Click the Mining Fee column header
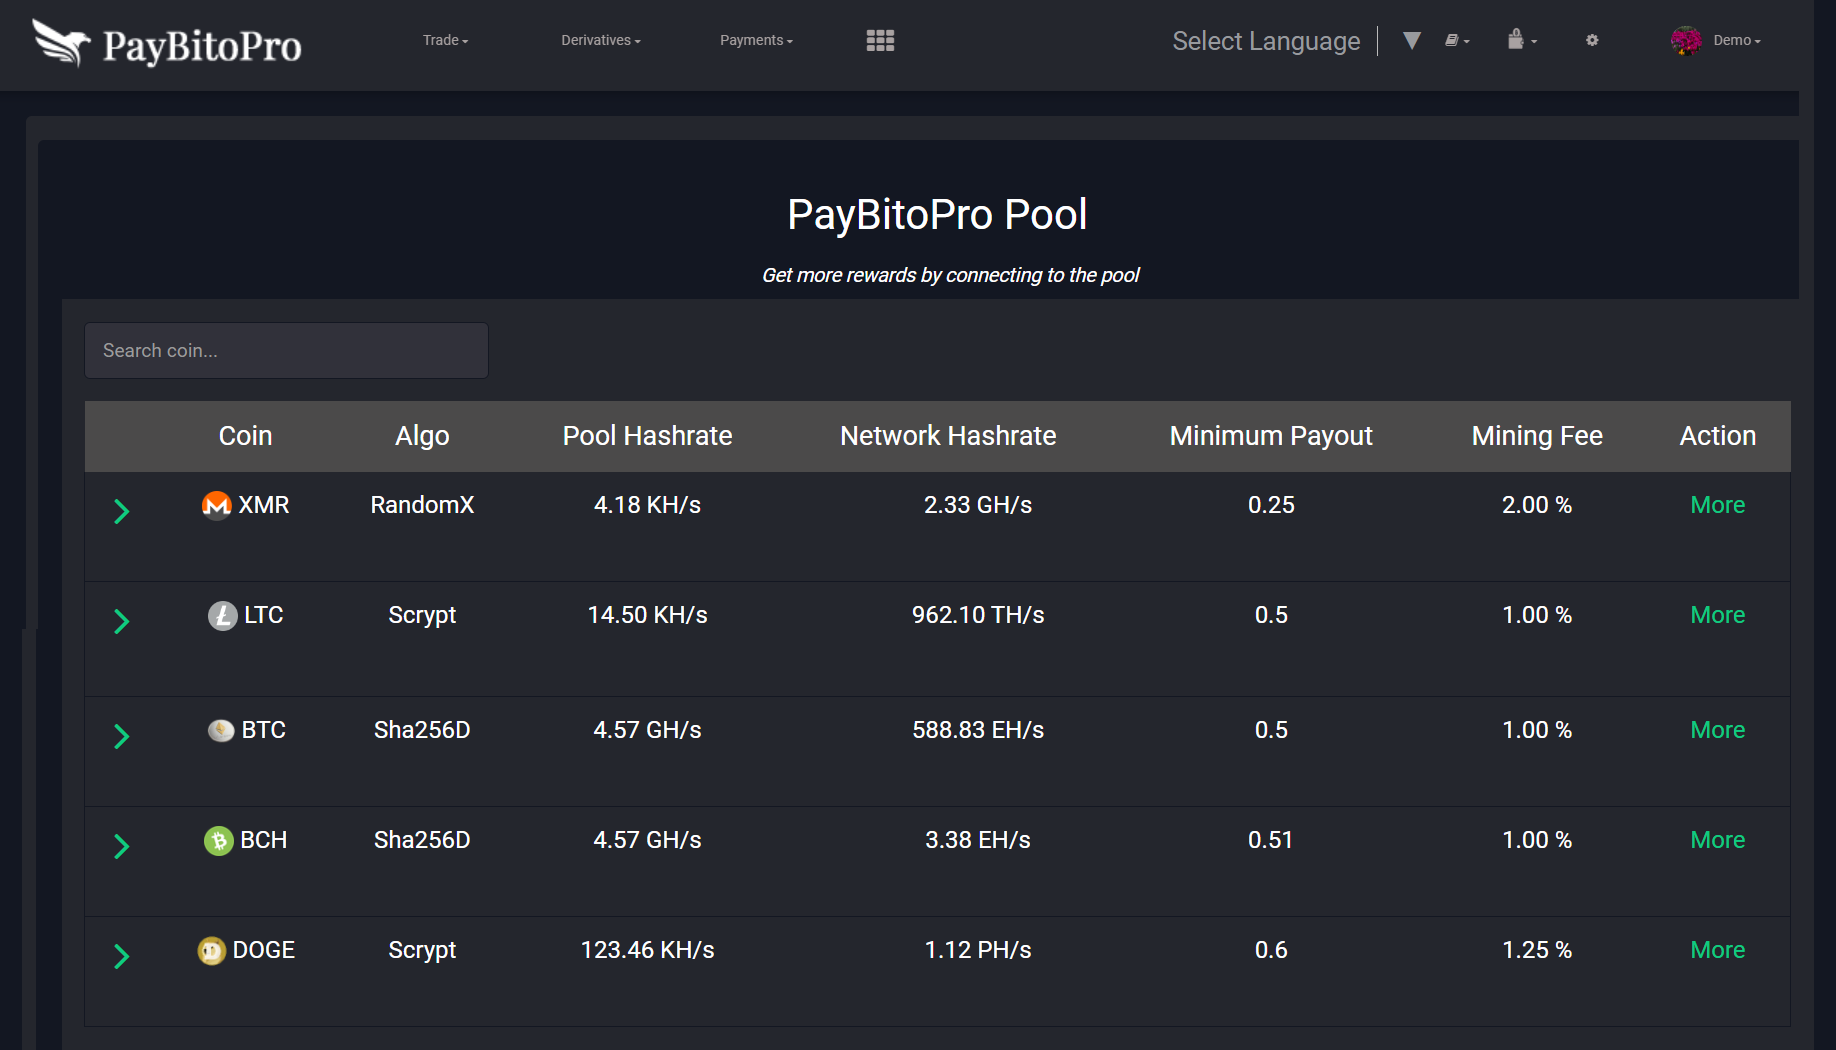The height and width of the screenshot is (1050, 1836). [x=1537, y=436]
